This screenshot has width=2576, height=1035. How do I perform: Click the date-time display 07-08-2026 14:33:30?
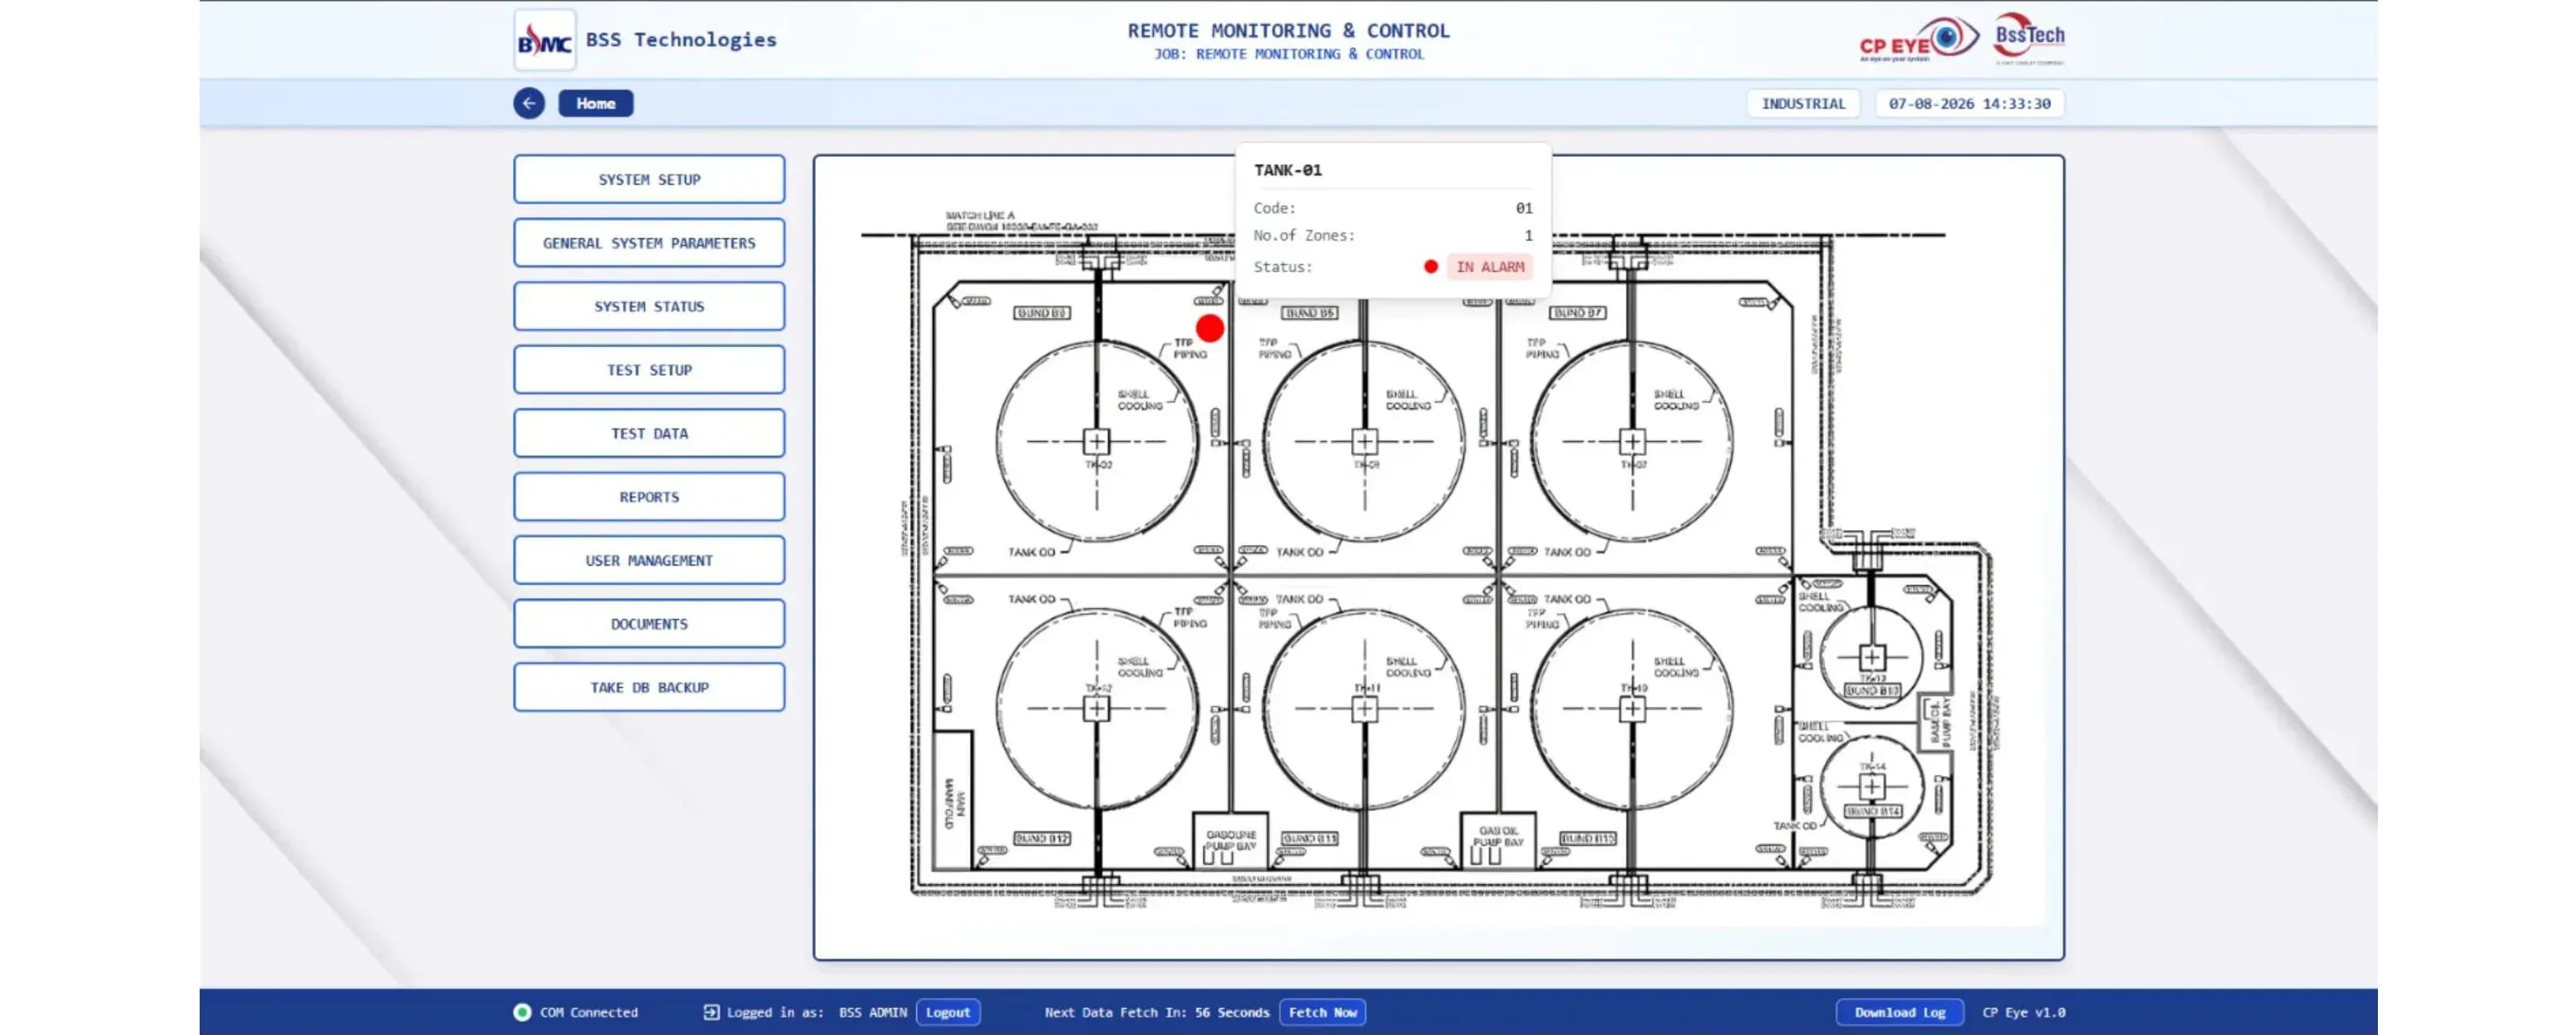tap(1969, 103)
